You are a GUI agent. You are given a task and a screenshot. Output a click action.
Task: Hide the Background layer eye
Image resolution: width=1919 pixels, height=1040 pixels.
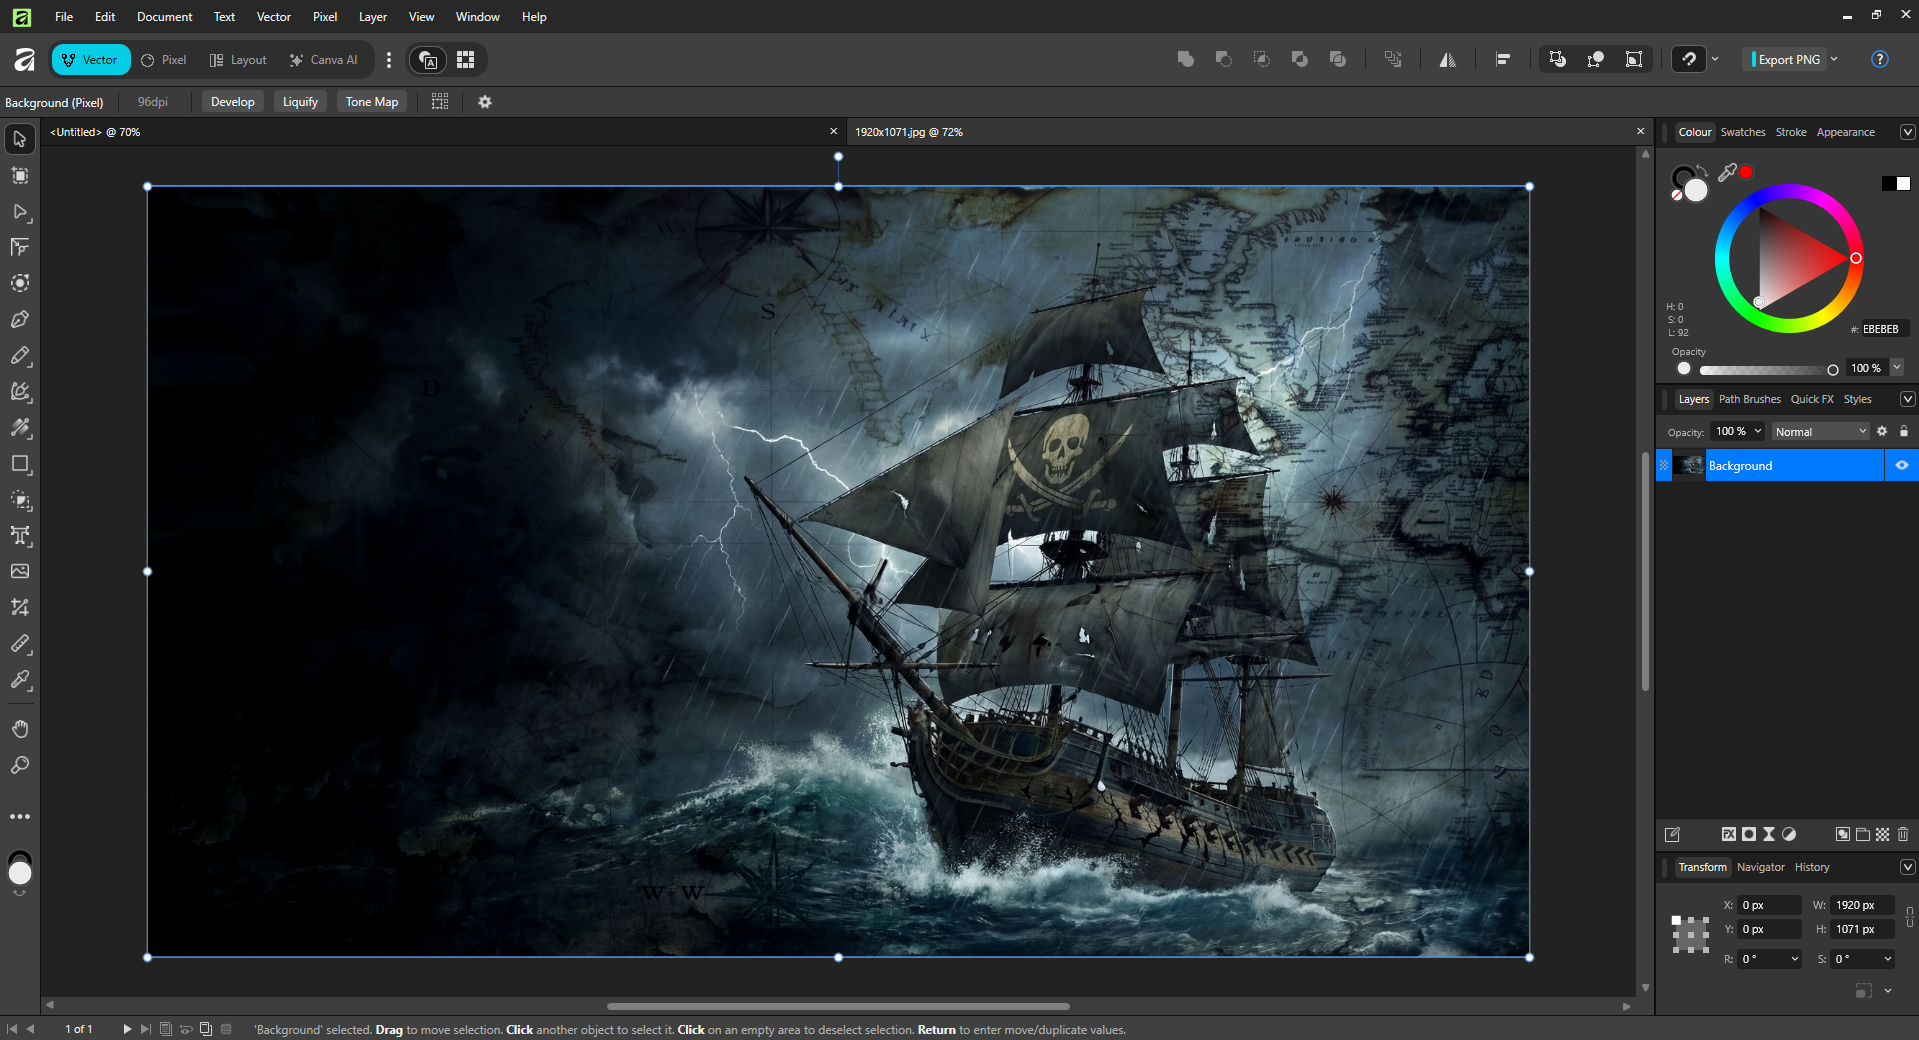pos(1902,466)
